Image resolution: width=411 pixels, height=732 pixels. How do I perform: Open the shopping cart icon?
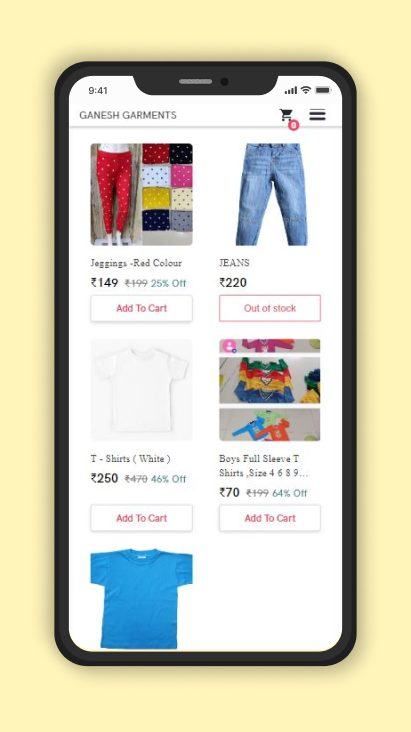coord(286,114)
